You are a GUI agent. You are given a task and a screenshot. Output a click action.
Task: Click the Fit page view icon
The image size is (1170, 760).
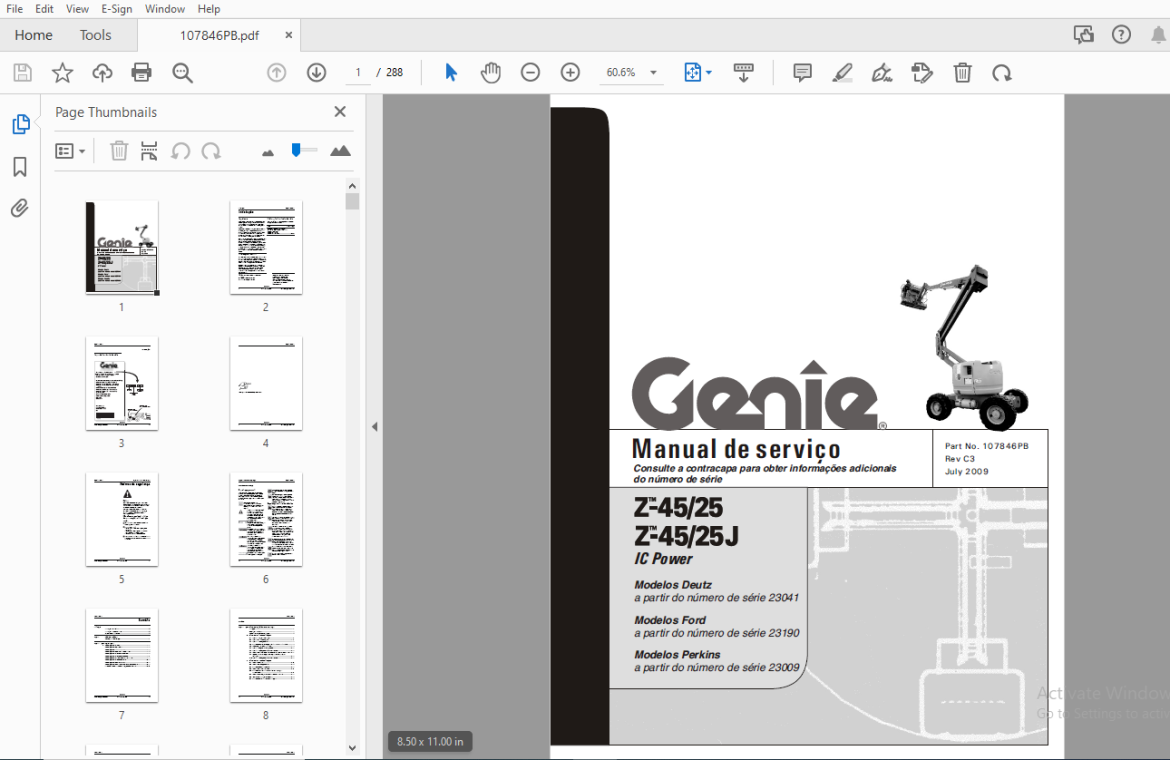coord(692,72)
